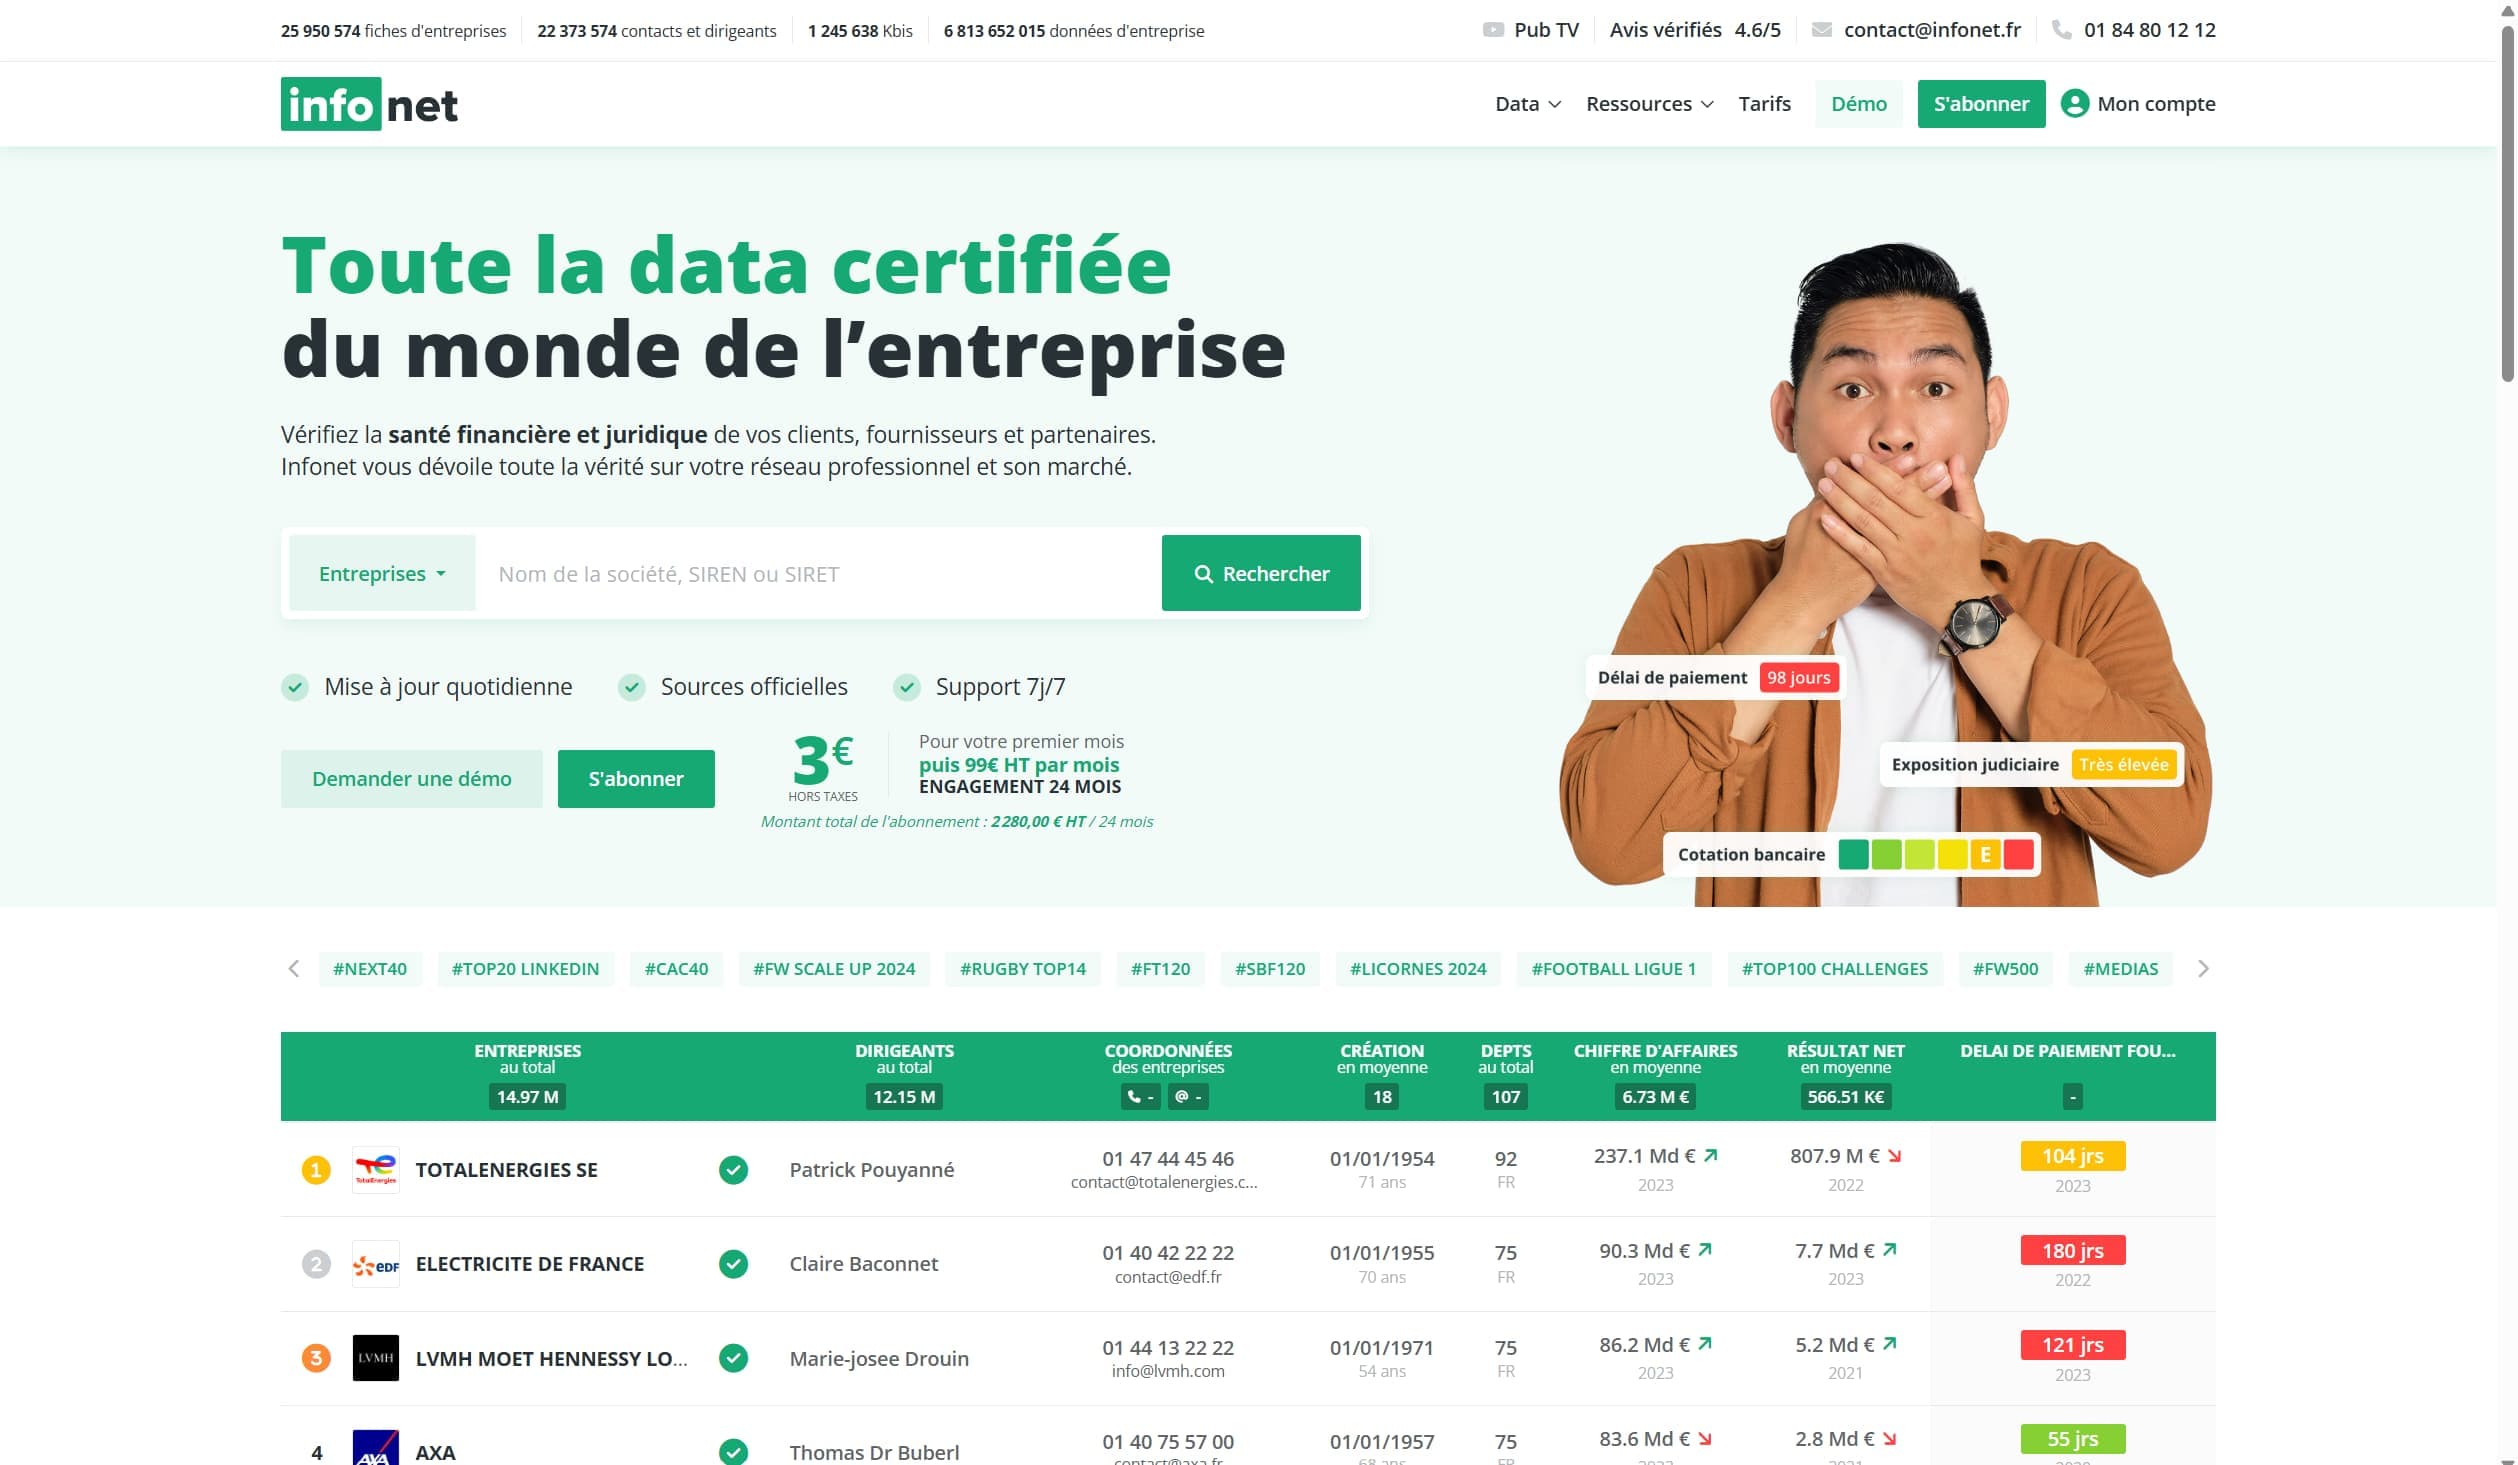Open the Tarifs menu item
Viewport: 2518px width, 1465px height.
1764,103
